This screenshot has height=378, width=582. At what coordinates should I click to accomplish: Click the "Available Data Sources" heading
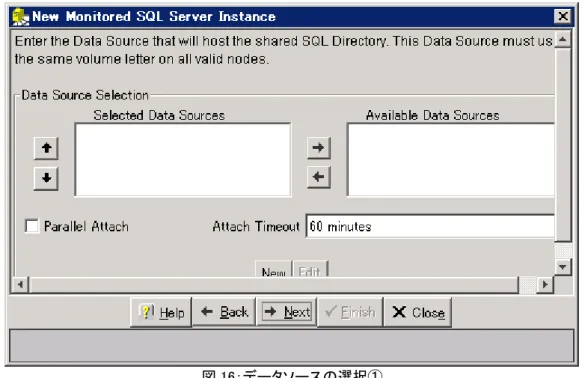click(432, 115)
